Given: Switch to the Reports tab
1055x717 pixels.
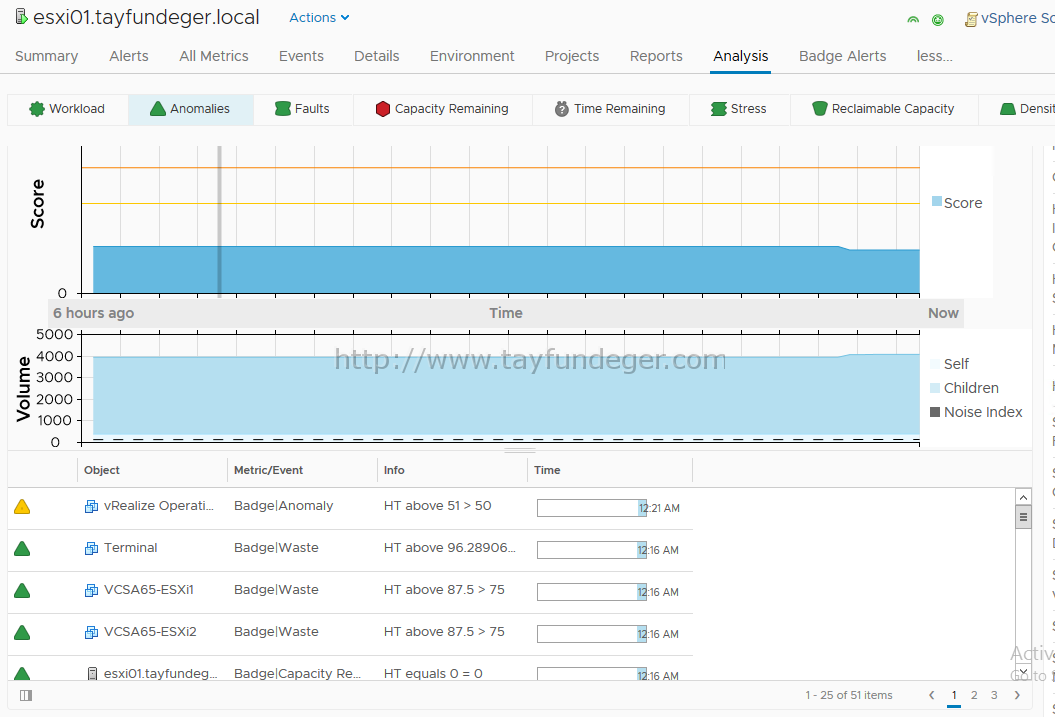Looking at the screenshot, I should click(656, 56).
